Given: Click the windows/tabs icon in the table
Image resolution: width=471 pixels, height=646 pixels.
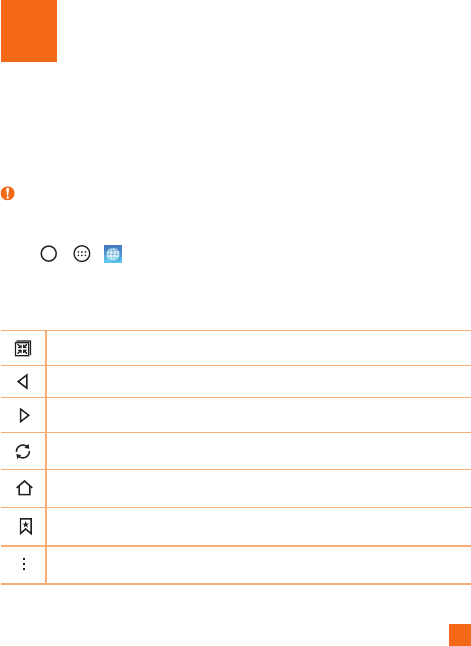Looking at the screenshot, I should pyautogui.click(x=23, y=349).
